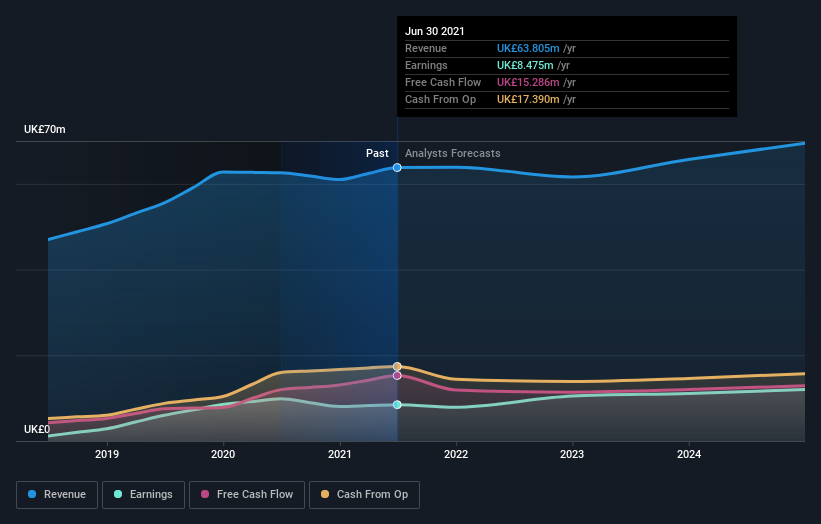The height and width of the screenshot is (524, 821).
Task: Click the 2019 x-axis label
Action: pyautogui.click(x=107, y=454)
